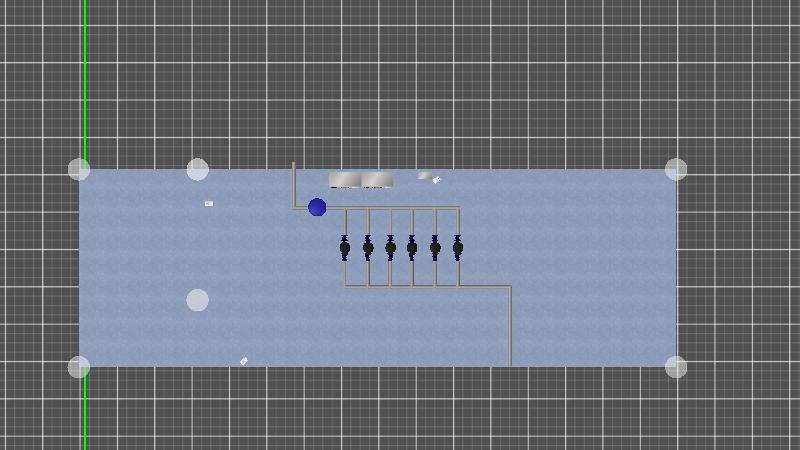The height and width of the screenshot is (450, 800).
Task: Select the bottom-right corner handle of floor
Action: click(x=676, y=367)
